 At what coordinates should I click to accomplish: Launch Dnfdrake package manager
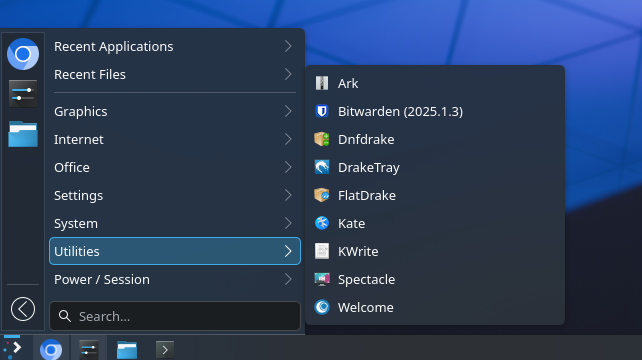(x=435, y=139)
